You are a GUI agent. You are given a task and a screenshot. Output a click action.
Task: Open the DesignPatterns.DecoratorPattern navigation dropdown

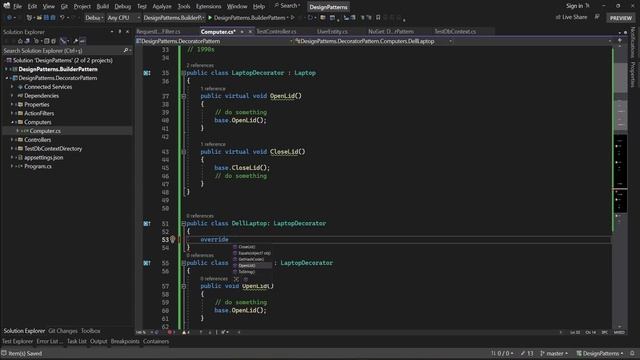[214, 41]
